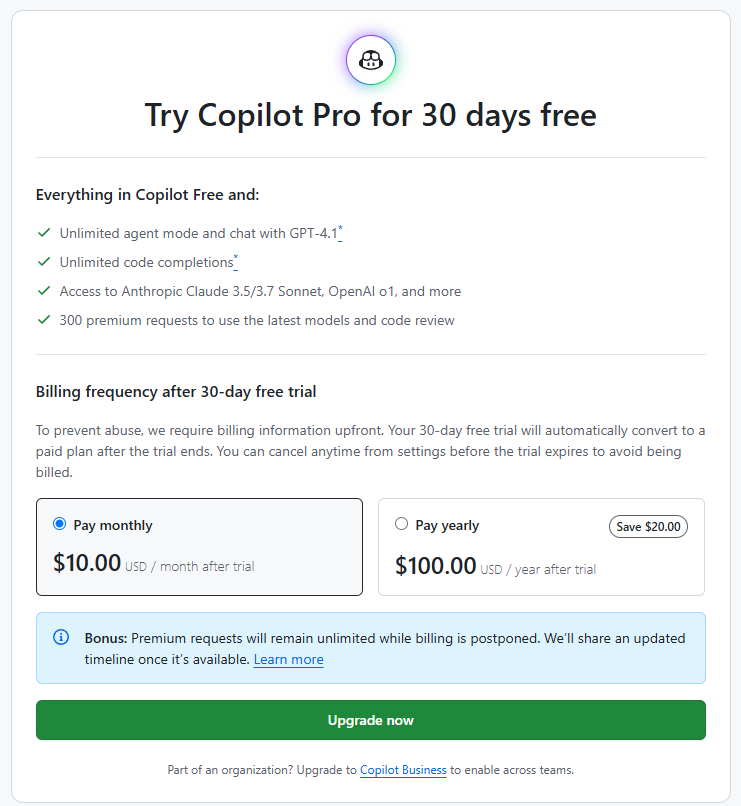This screenshot has width=741, height=806.
Task: Click checkmark beside Unlimited code completions
Action: click(44, 262)
